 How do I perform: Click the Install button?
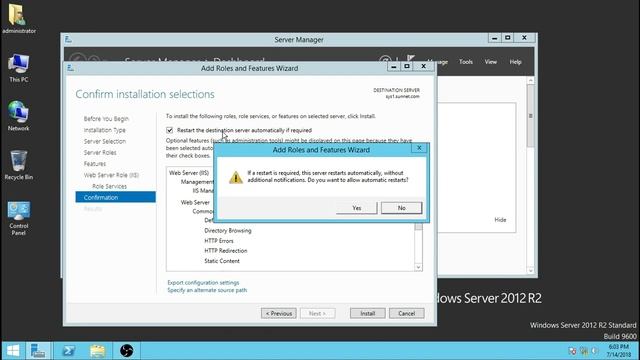367,313
